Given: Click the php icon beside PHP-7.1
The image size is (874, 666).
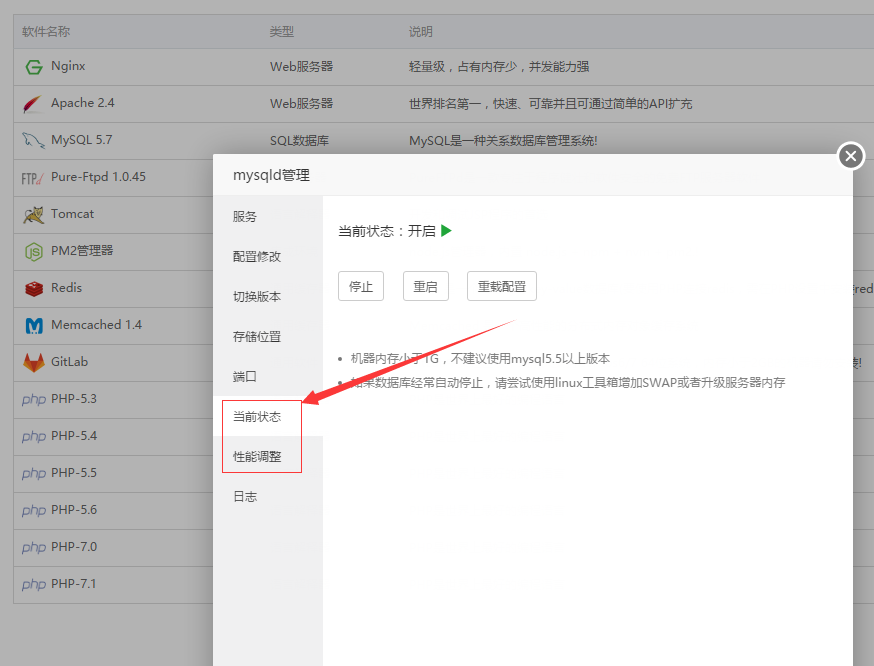Looking at the screenshot, I should tap(34, 585).
